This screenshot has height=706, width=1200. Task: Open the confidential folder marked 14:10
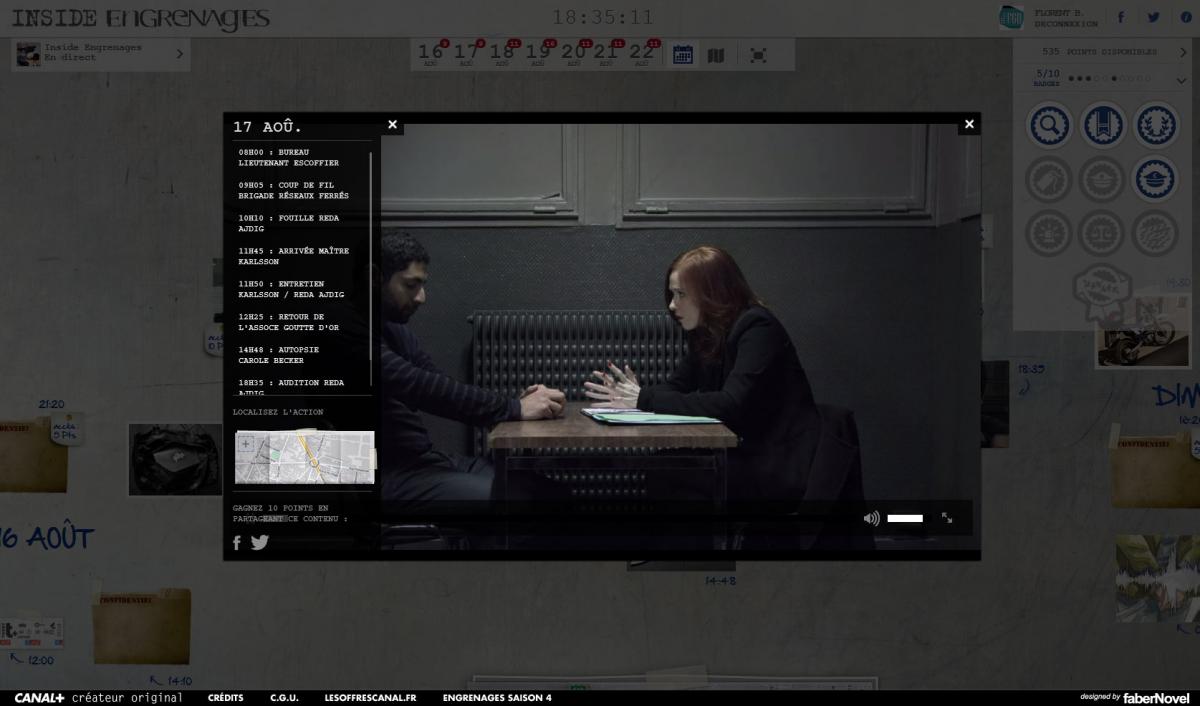point(141,627)
